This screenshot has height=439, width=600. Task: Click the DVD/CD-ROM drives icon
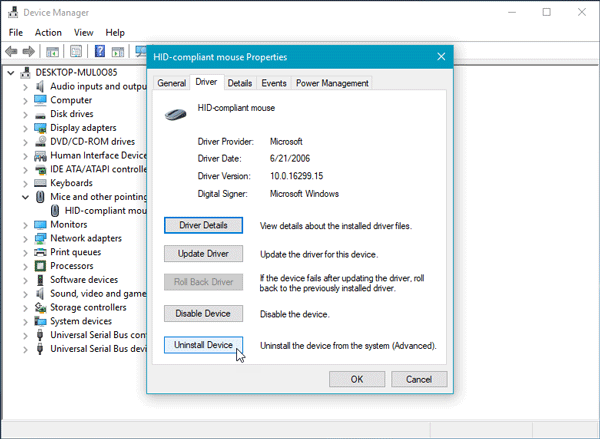pyautogui.click(x=40, y=142)
